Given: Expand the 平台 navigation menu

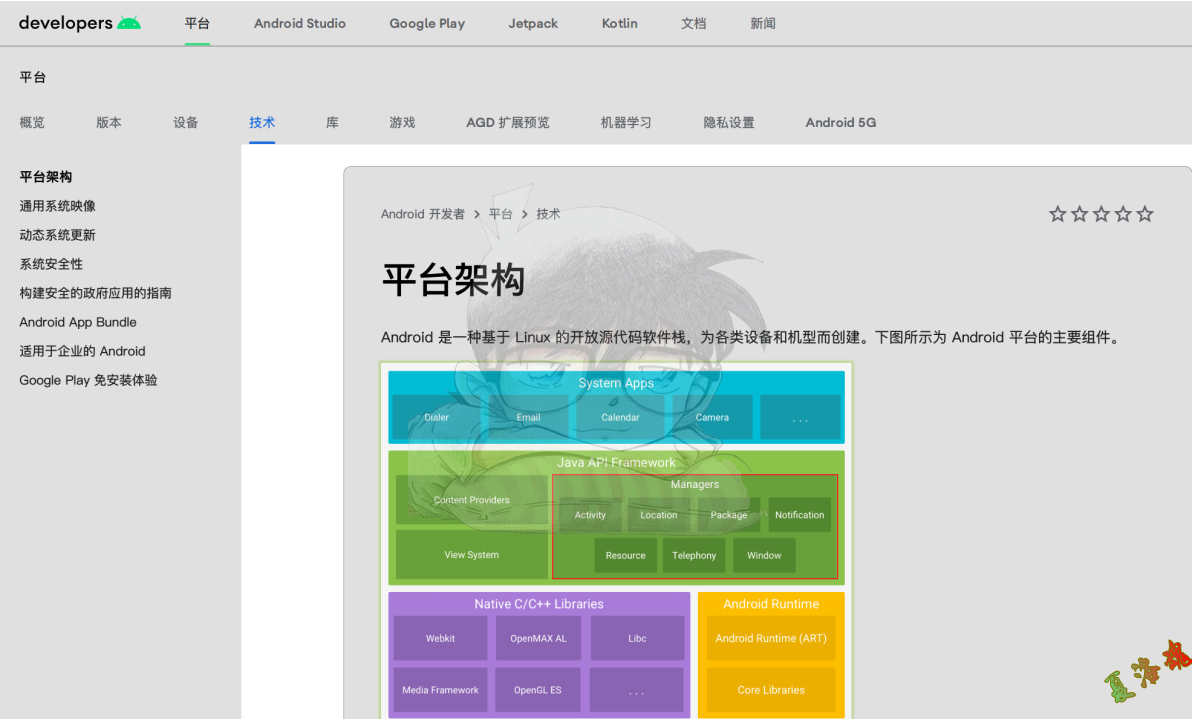Looking at the screenshot, I should pyautogui.click(x=197, y=23).
